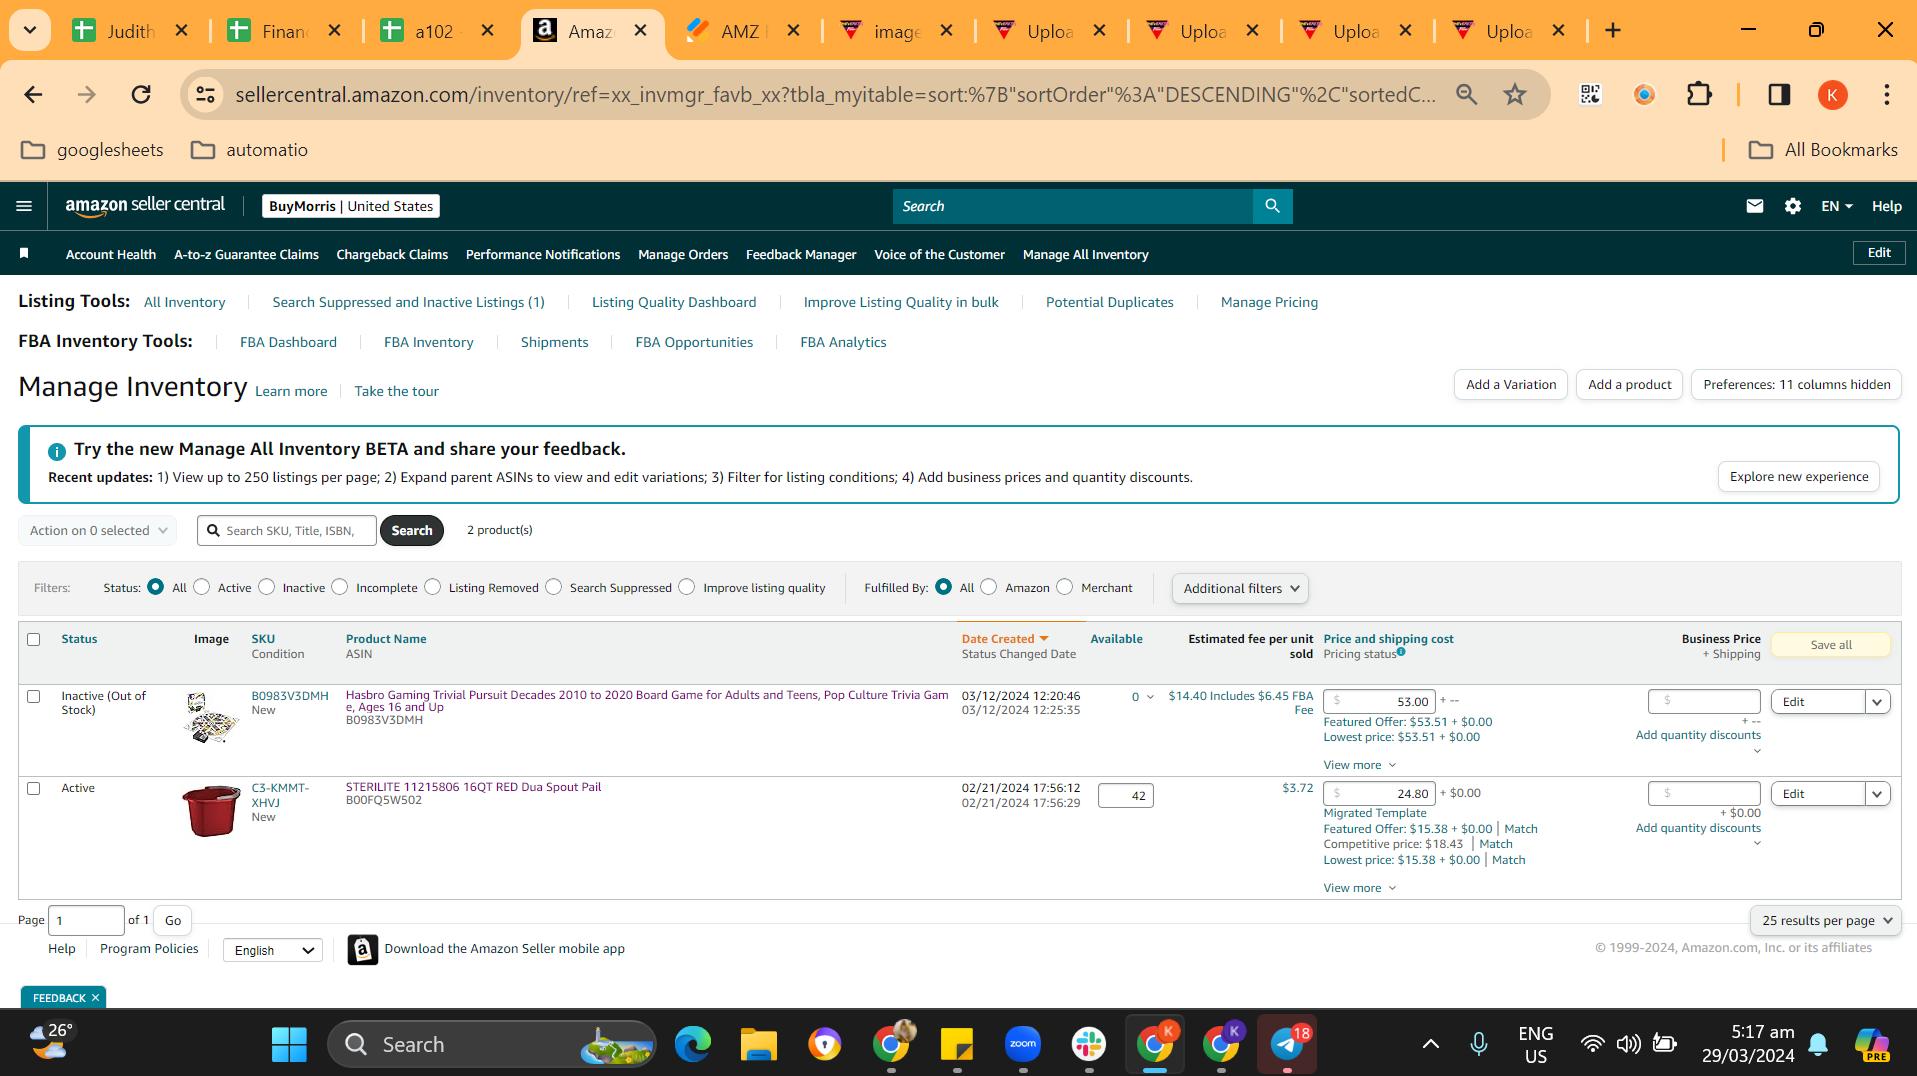1917x1076 pixels.
Task: Open Microsoft Edge from the taskbar
Action: tap(692, 1045)
